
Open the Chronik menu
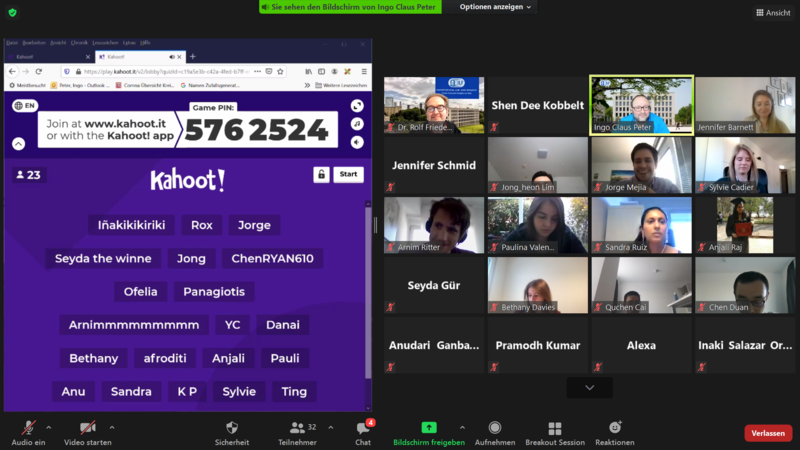coord(79,43)
